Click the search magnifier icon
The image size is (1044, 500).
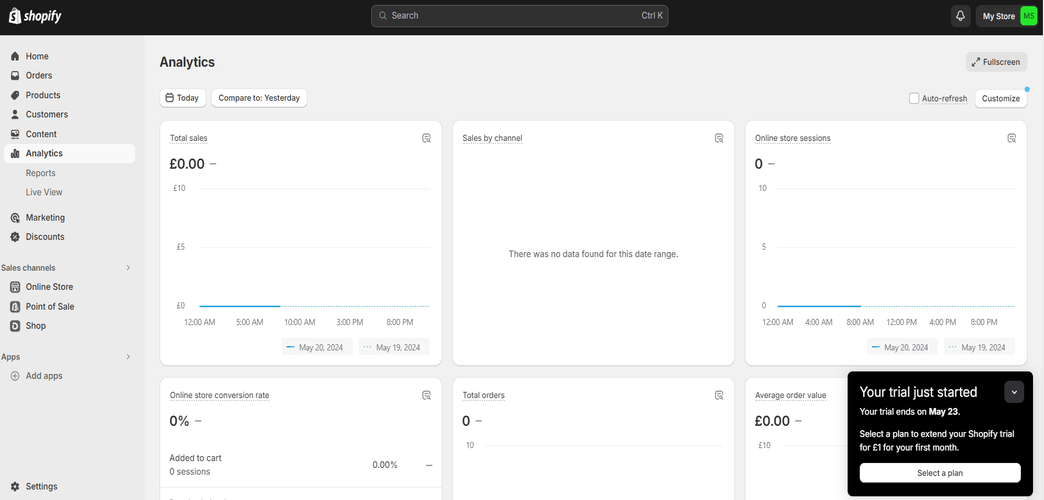click(383, 16)
